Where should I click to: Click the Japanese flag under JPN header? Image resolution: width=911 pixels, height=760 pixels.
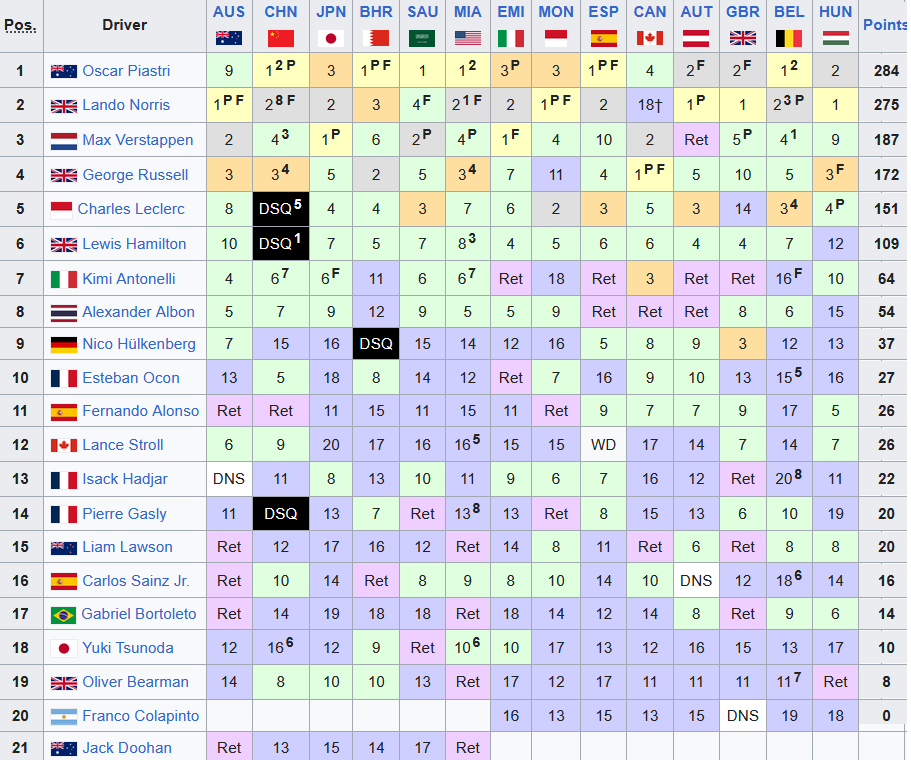click(x=331, y=38)
